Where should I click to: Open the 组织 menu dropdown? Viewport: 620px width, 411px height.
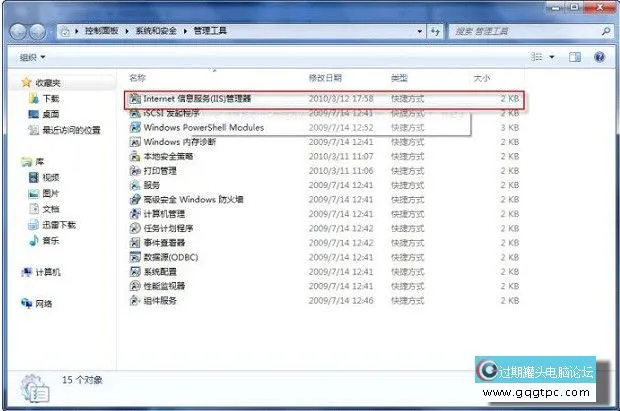pos(32,58)
